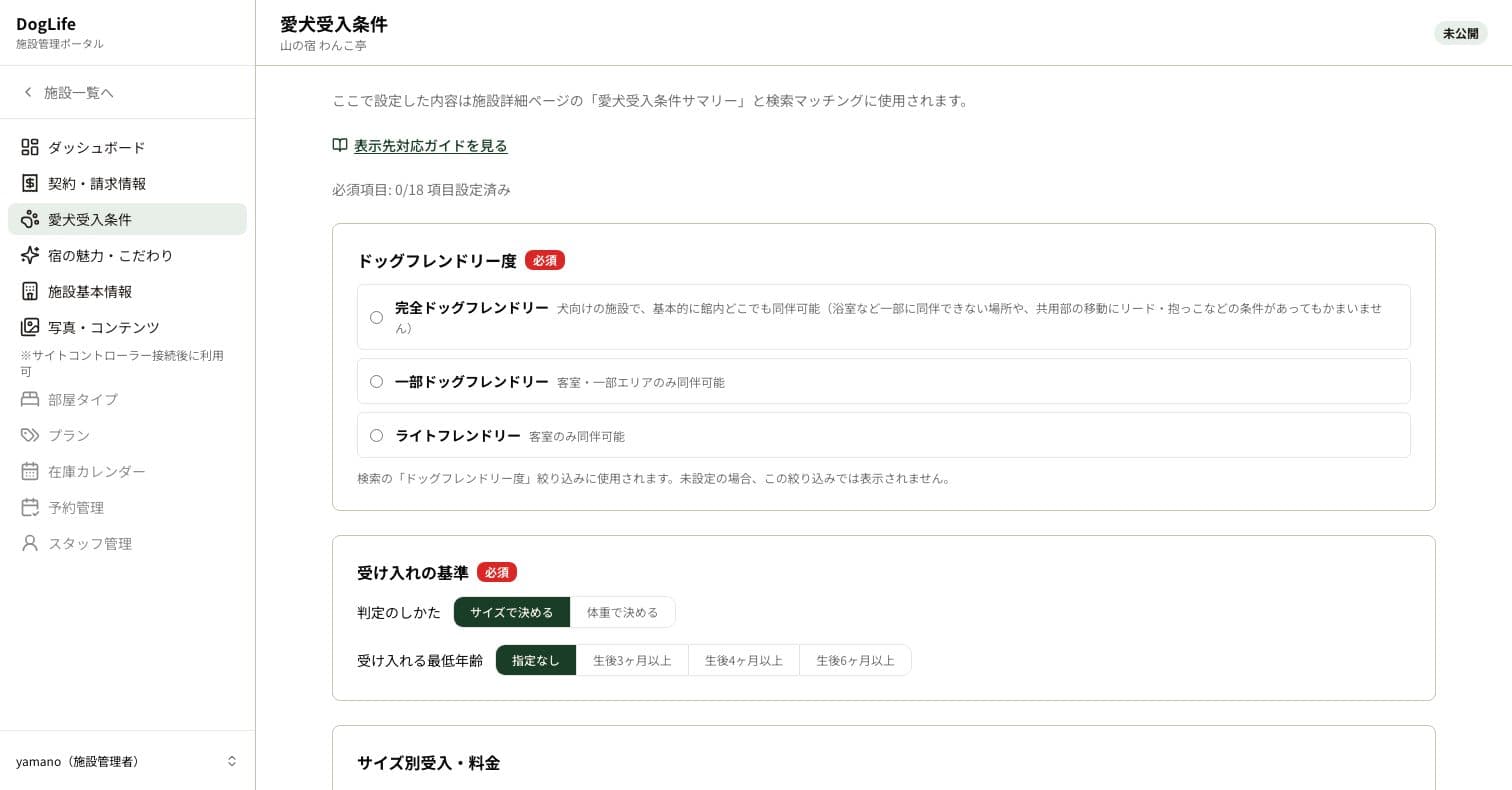Expand the yamano account switcher chevrons
Viewport: 1512px width, 790px height.
pyautogui.click(x=232, y=761)
